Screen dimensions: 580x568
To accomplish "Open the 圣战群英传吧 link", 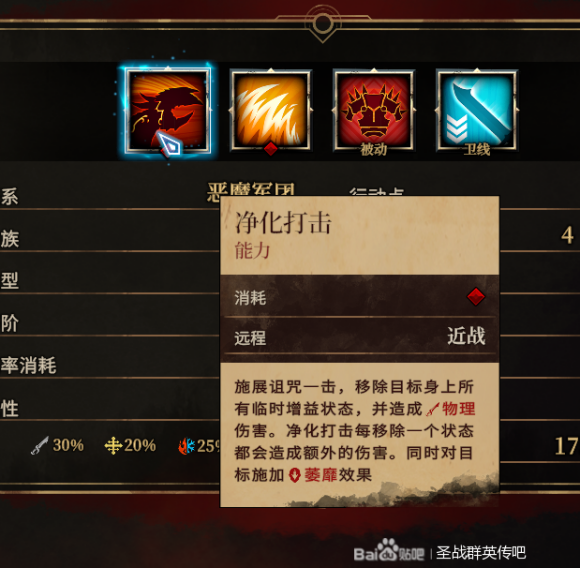I will pyautogui.click(x=481, y=553).
